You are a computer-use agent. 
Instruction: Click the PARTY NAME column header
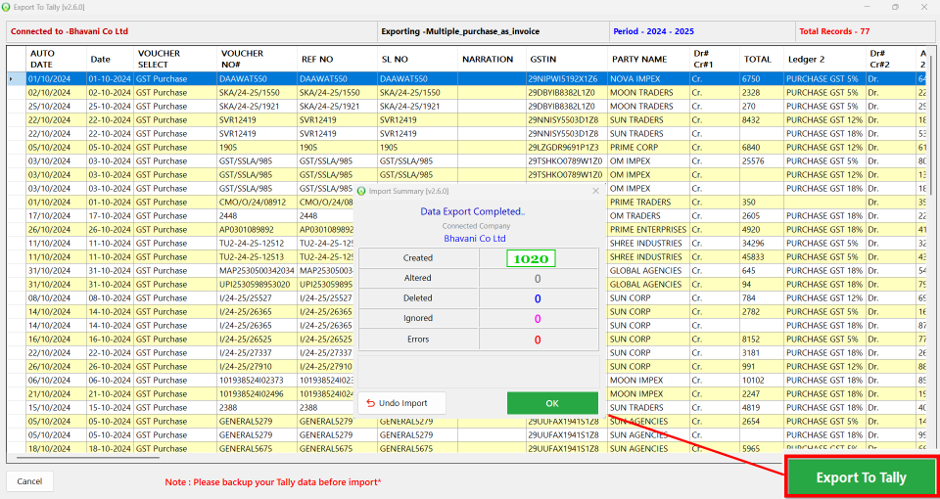click(x=647, y=59)
